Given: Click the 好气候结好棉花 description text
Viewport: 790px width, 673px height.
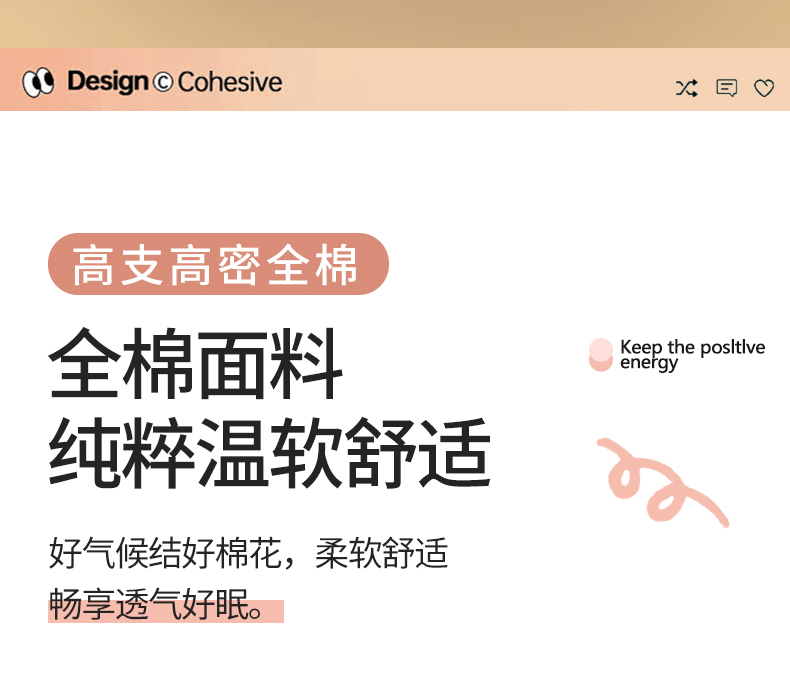Looking at the screenshot, I should coord(165,552).
